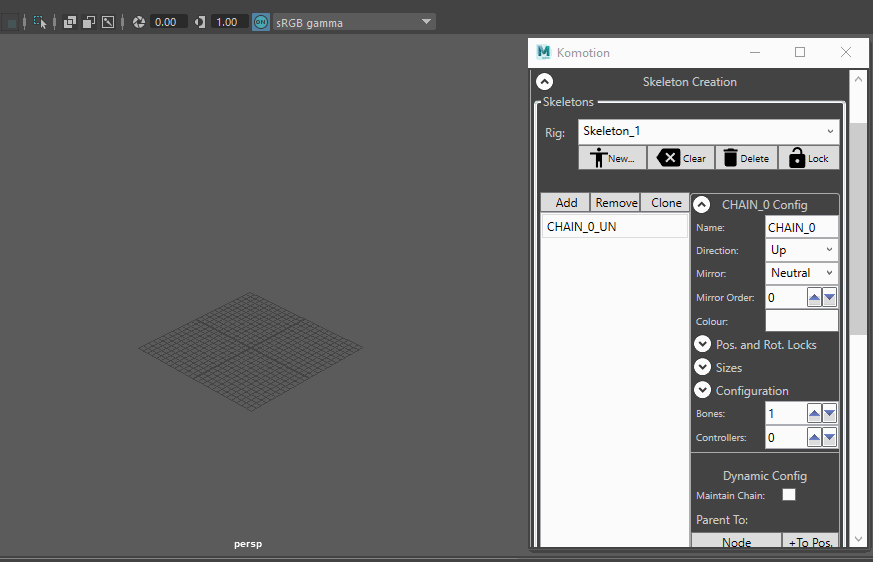Click the gamma contrast icon

[x=200, y=22]
